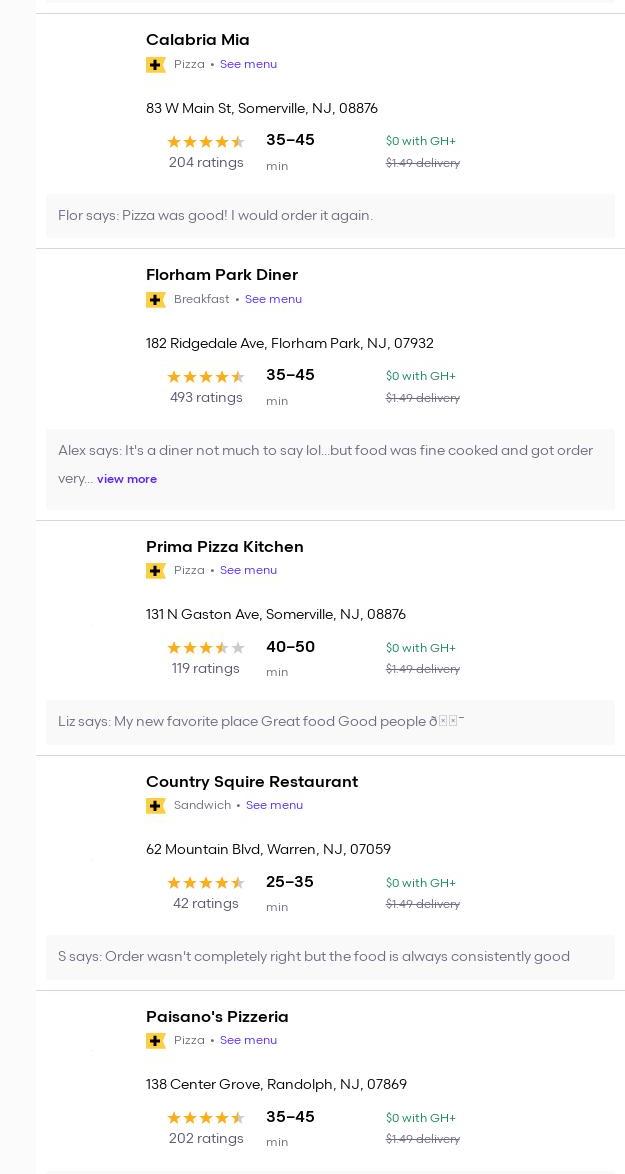Open See menu for Florham Park Diner
This screenshot has width=625, height=1174.
click(x=273, y=299)
